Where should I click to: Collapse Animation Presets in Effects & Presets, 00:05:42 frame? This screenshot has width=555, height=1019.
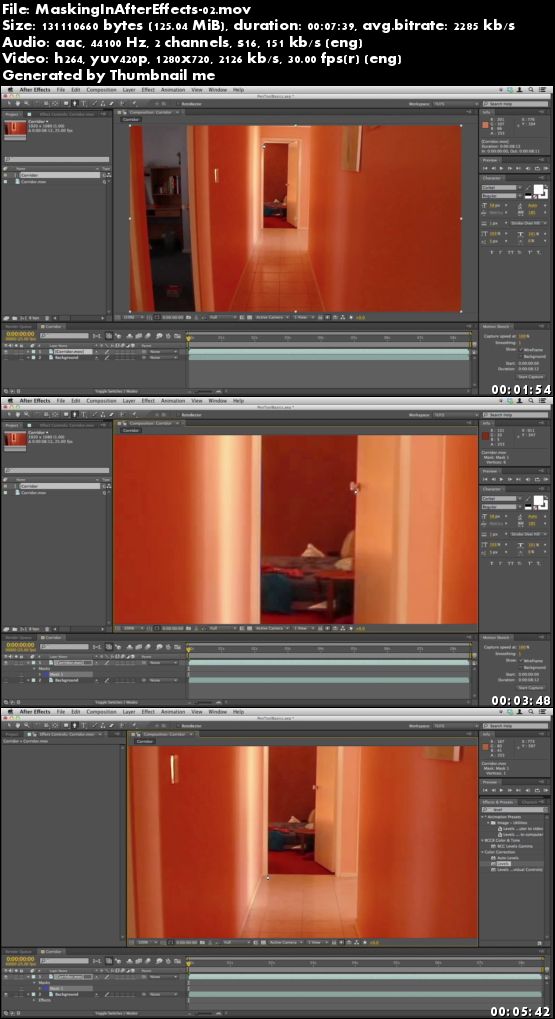pos(482,817)
